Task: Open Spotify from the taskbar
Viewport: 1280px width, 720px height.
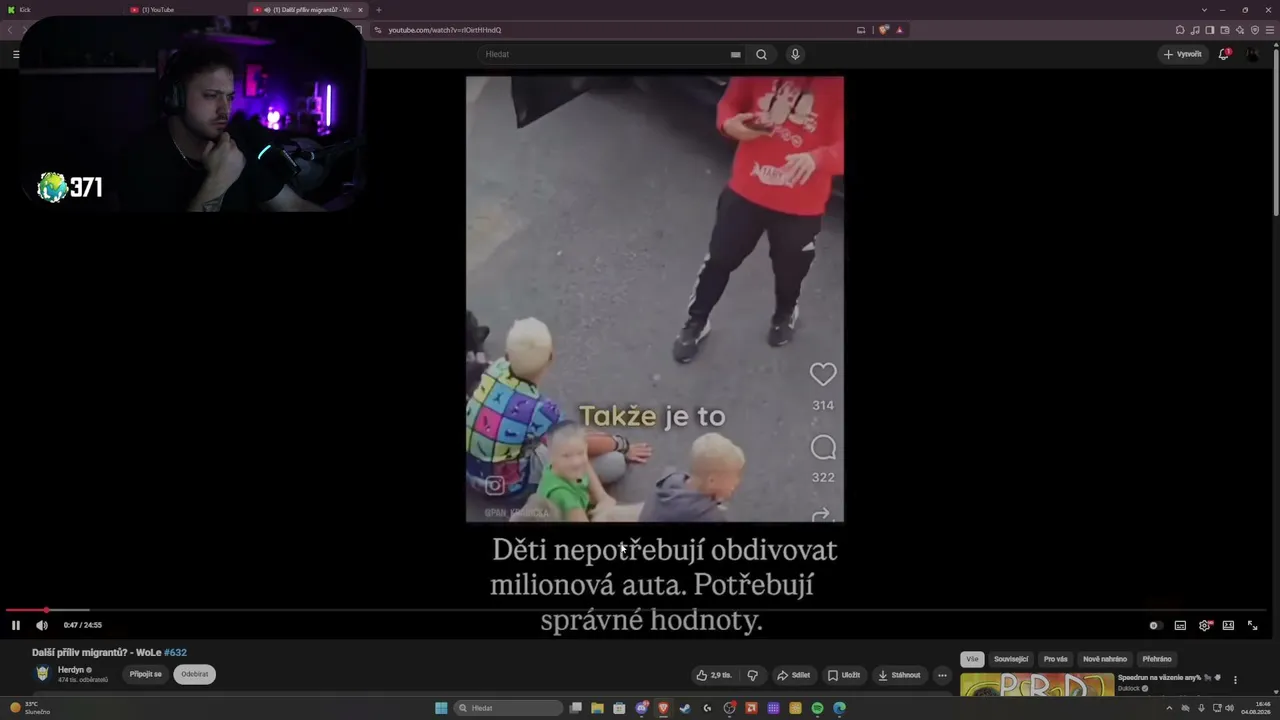Action: (x=817, y=708)
